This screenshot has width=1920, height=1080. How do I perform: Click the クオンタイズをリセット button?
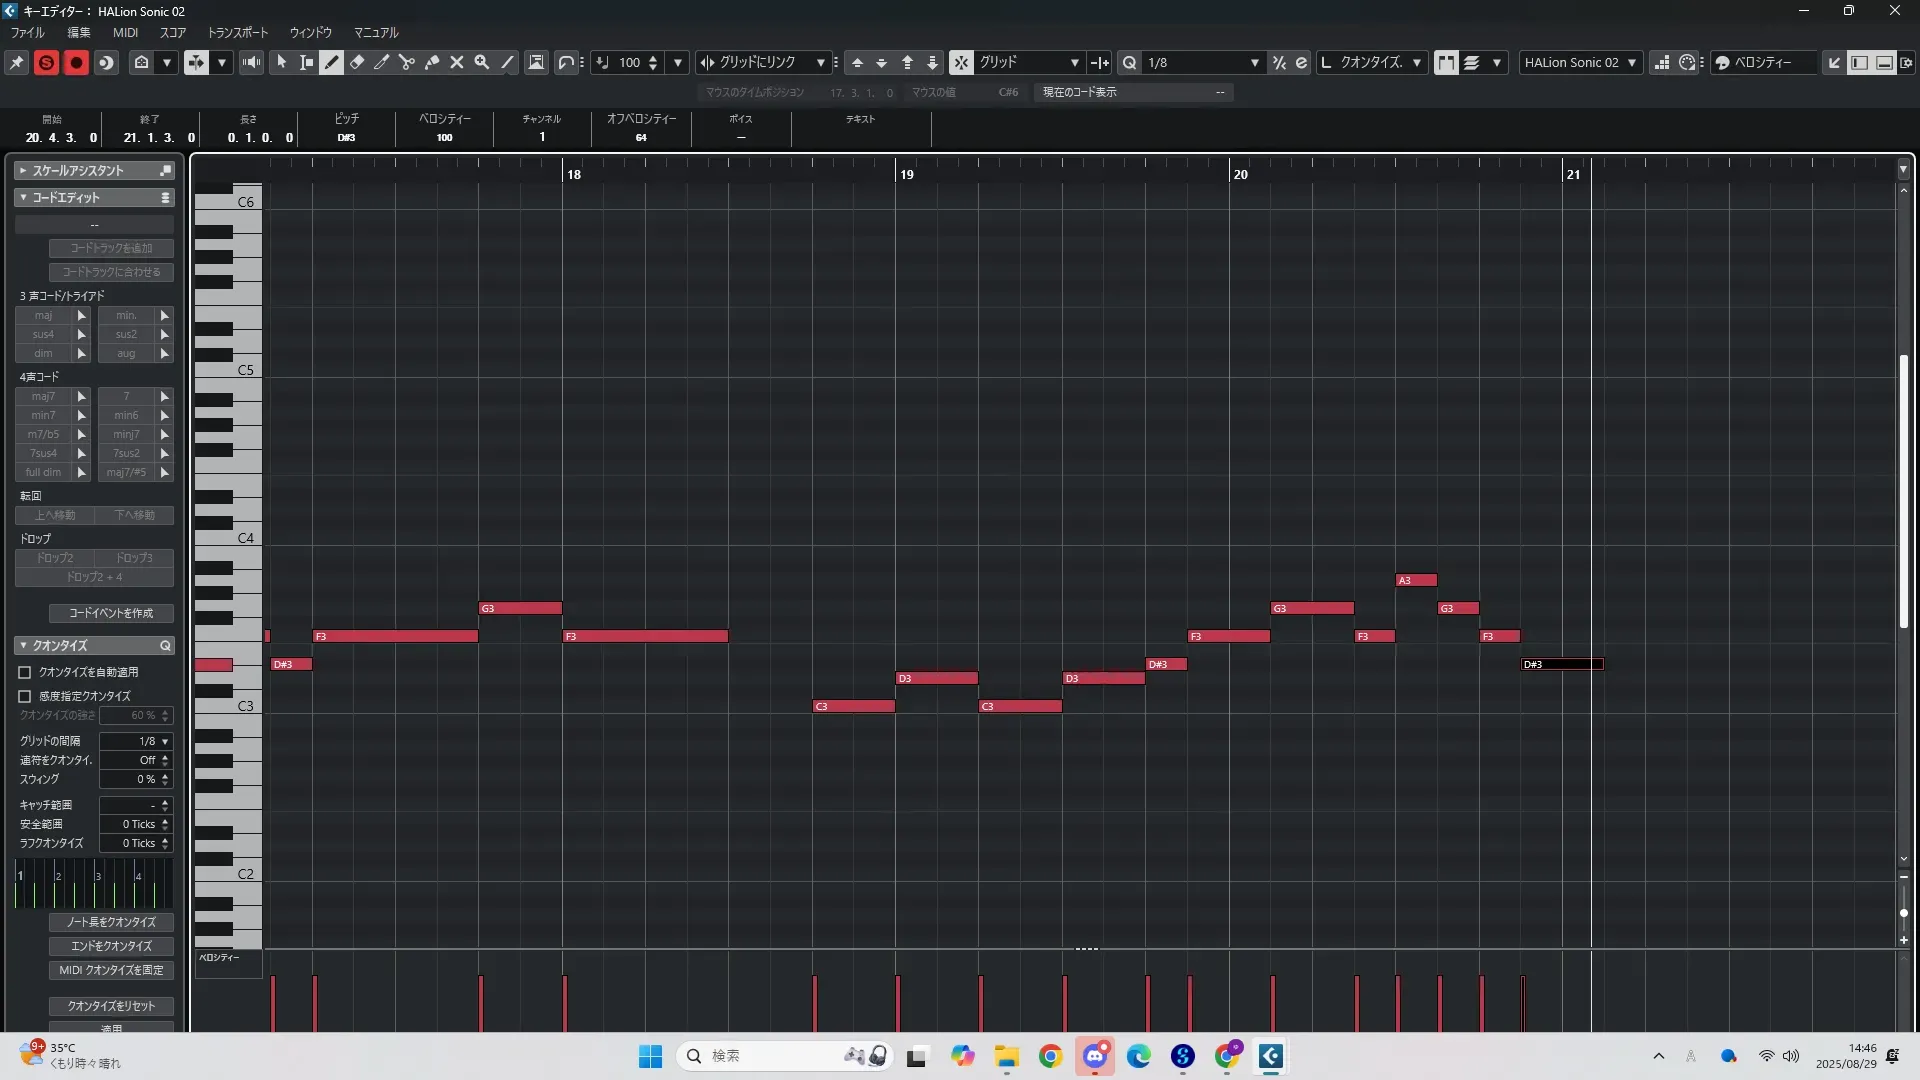tap(111, 1005)
